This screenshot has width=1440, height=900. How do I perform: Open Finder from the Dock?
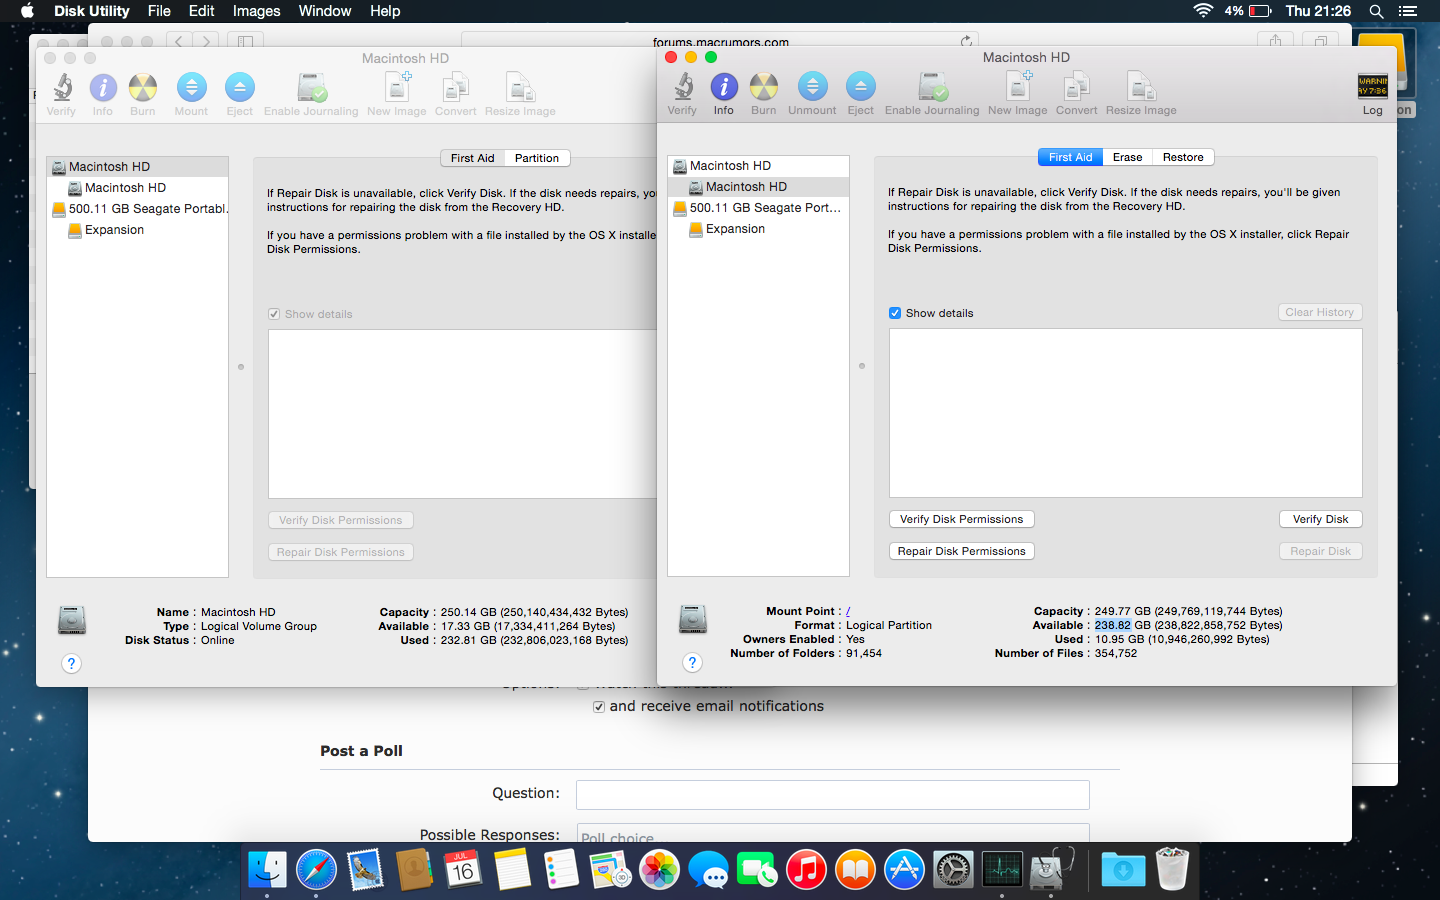tap(267, 870)
